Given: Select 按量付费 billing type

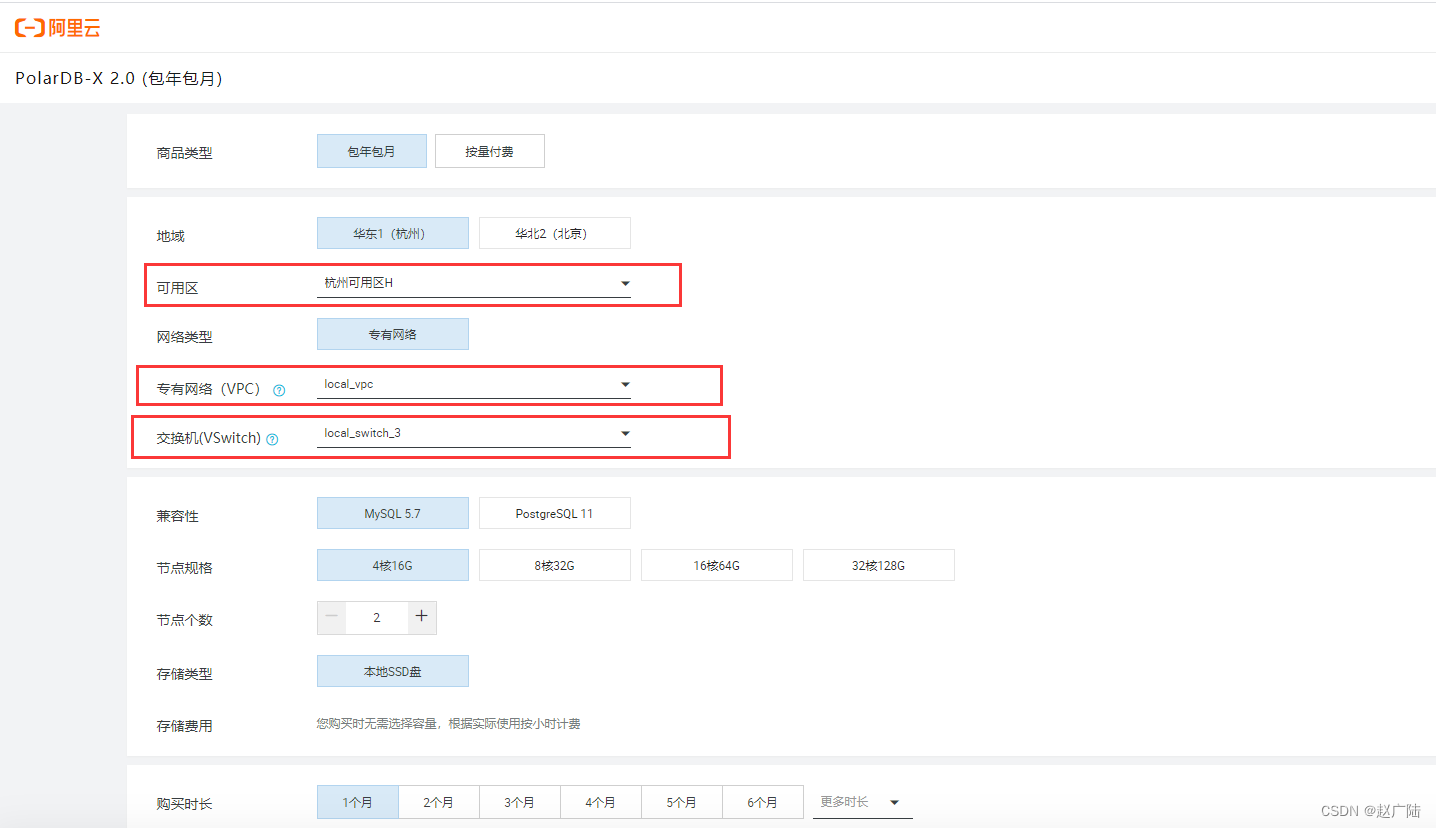Looking at the screenshot, I should (x=490, y=151).
